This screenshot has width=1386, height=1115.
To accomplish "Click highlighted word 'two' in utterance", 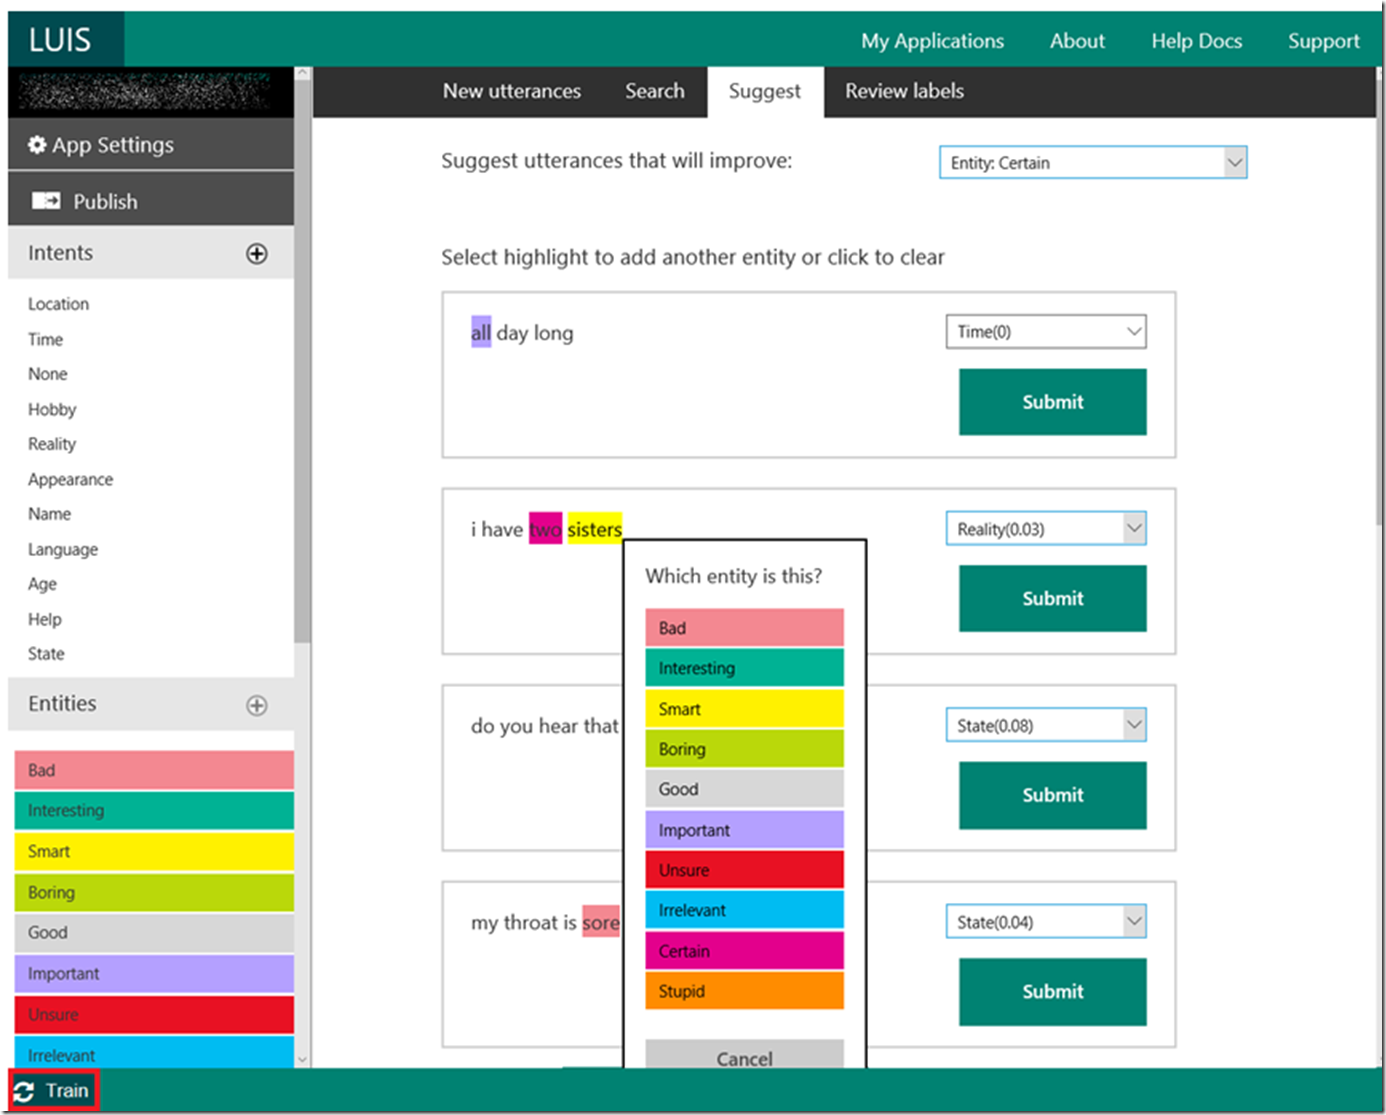I will (x=545, y=529).
